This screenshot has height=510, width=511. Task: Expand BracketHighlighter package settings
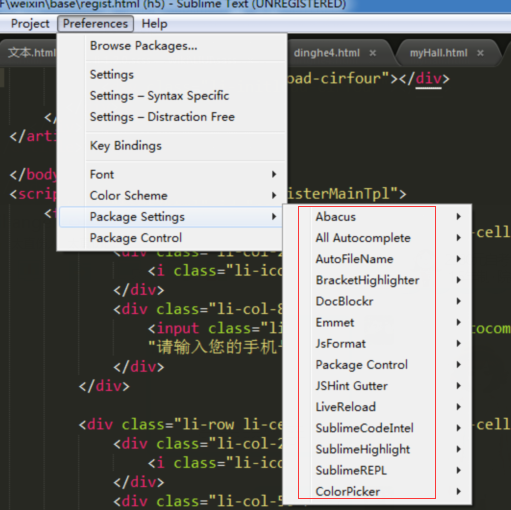point(377,280)
